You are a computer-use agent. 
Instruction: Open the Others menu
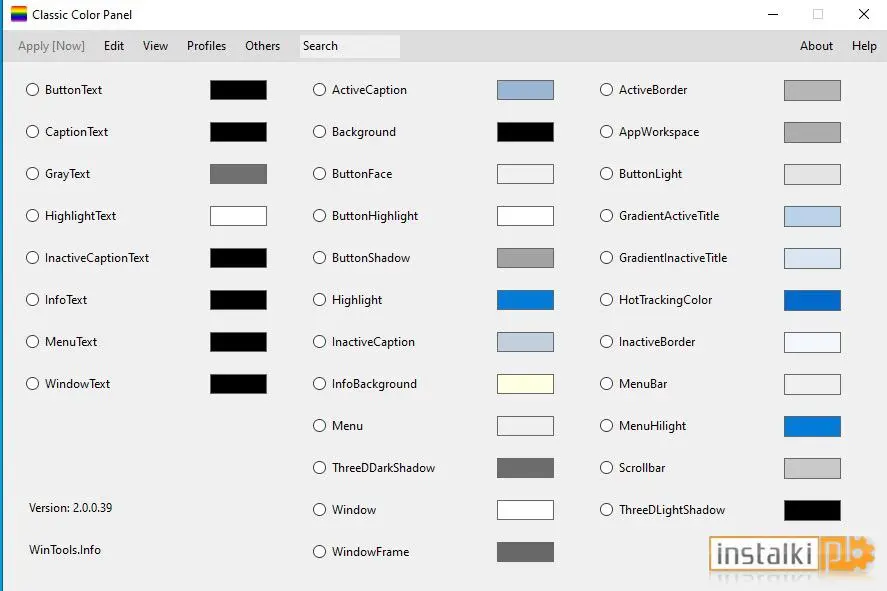262,46
